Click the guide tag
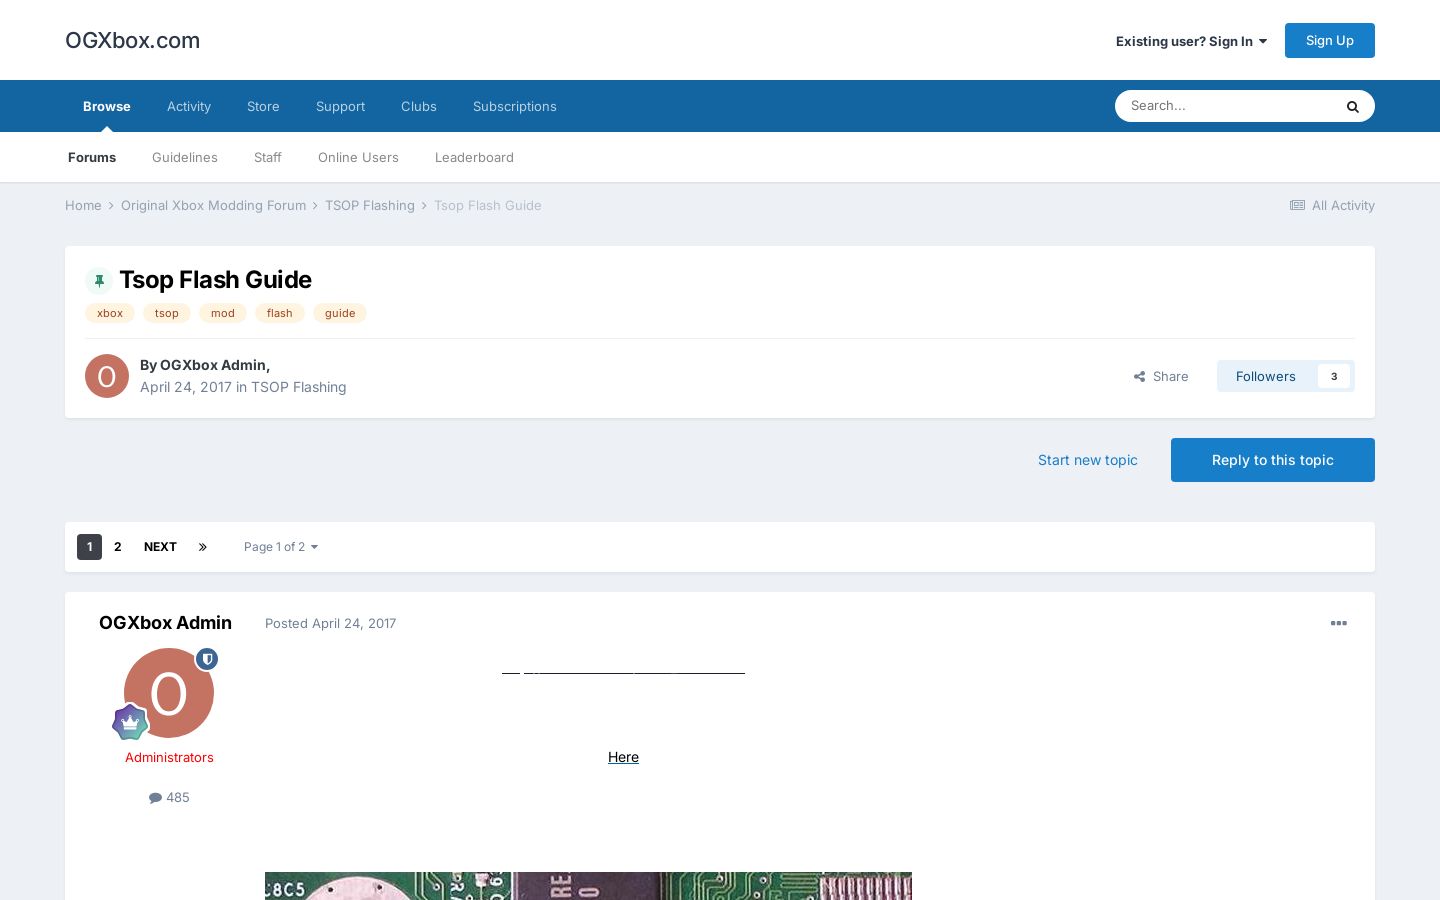 (x=340, y=313)
